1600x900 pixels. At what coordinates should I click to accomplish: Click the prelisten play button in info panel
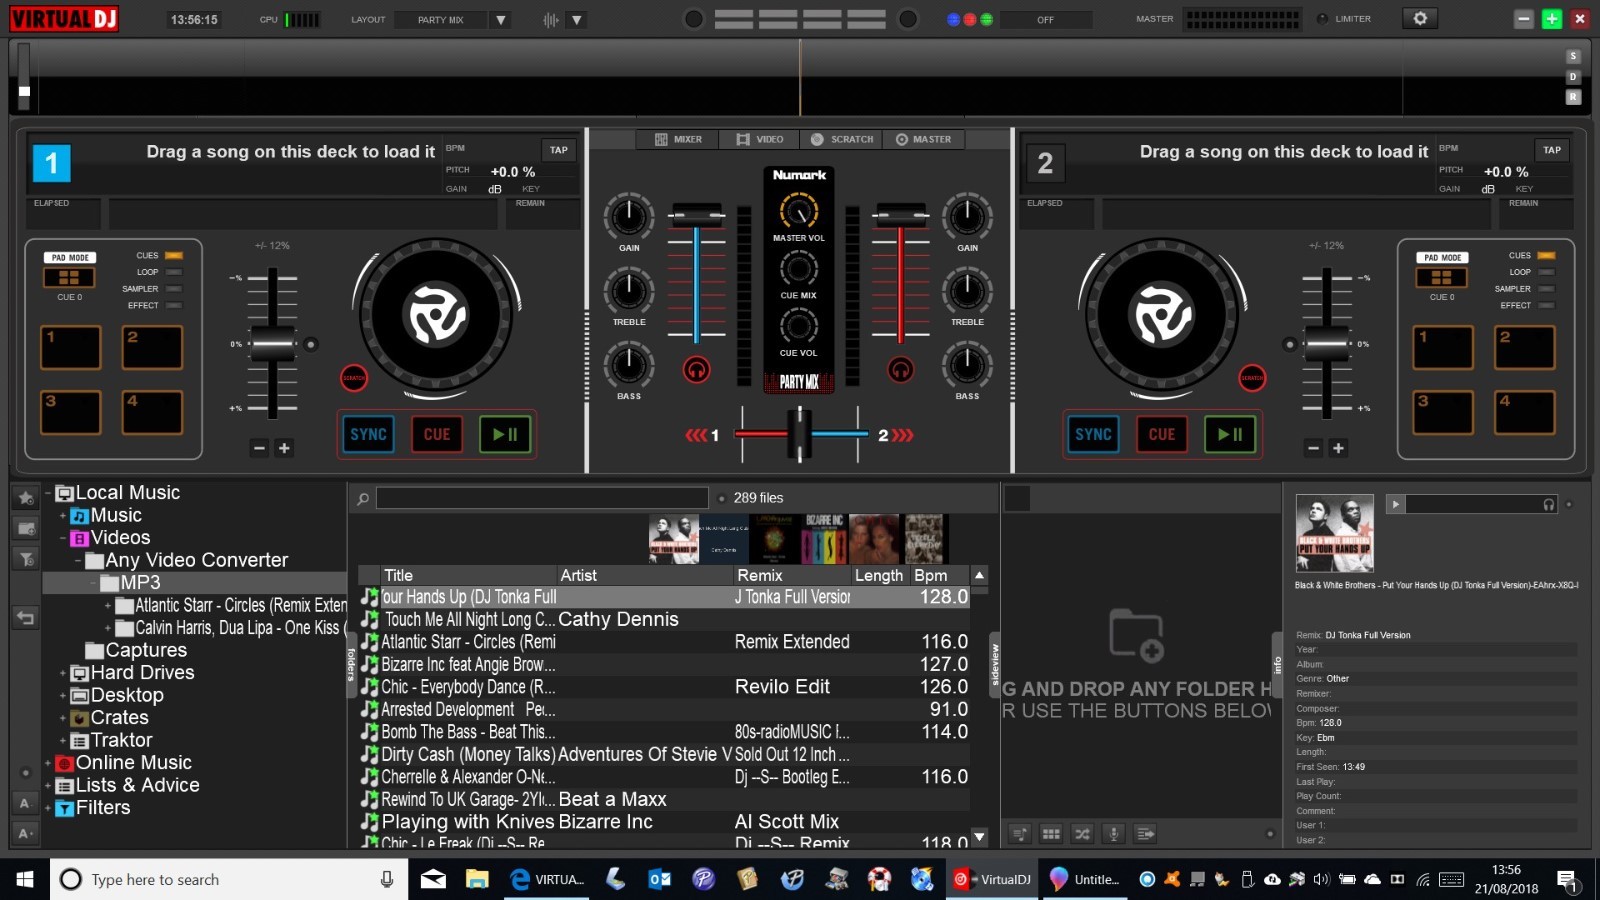[1395, 504]
